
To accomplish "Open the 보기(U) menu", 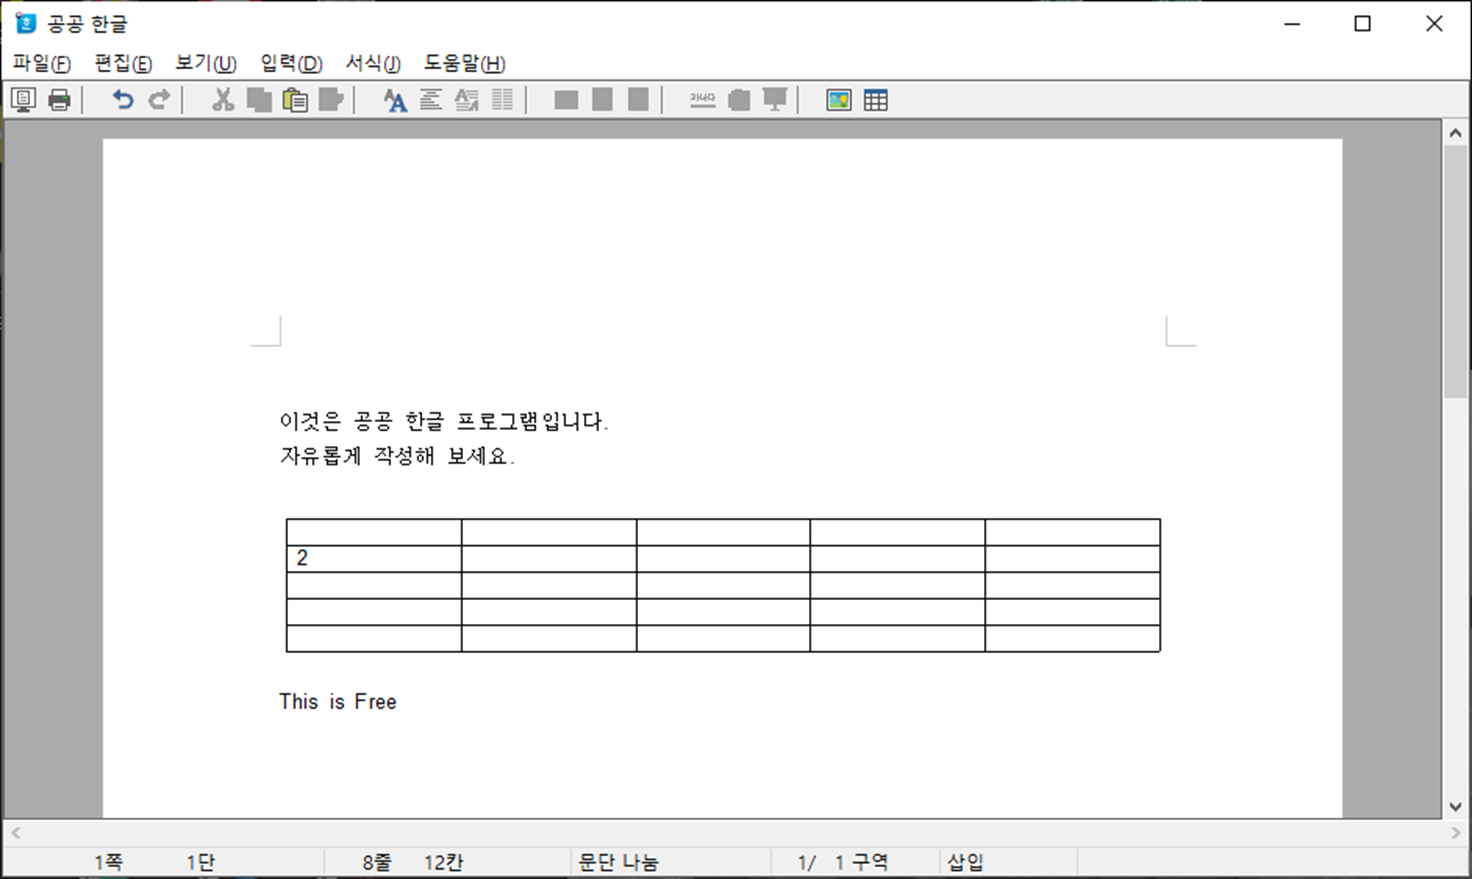I will tap(206, 63).
